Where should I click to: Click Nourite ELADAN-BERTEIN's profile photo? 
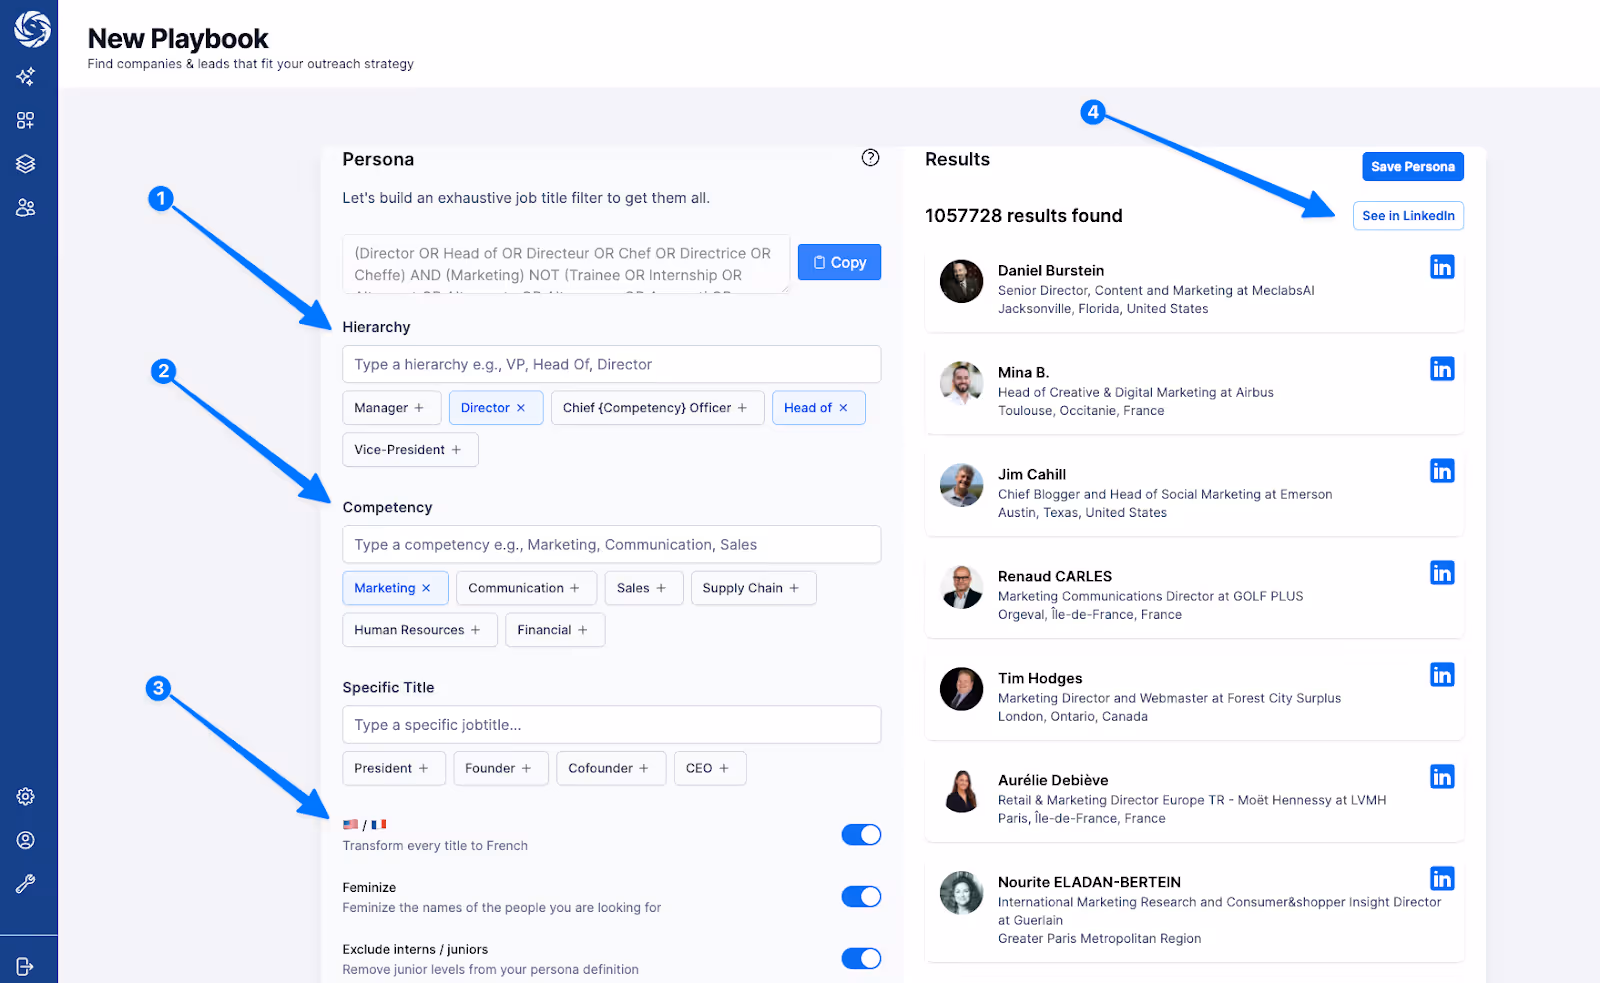[961, 893]
